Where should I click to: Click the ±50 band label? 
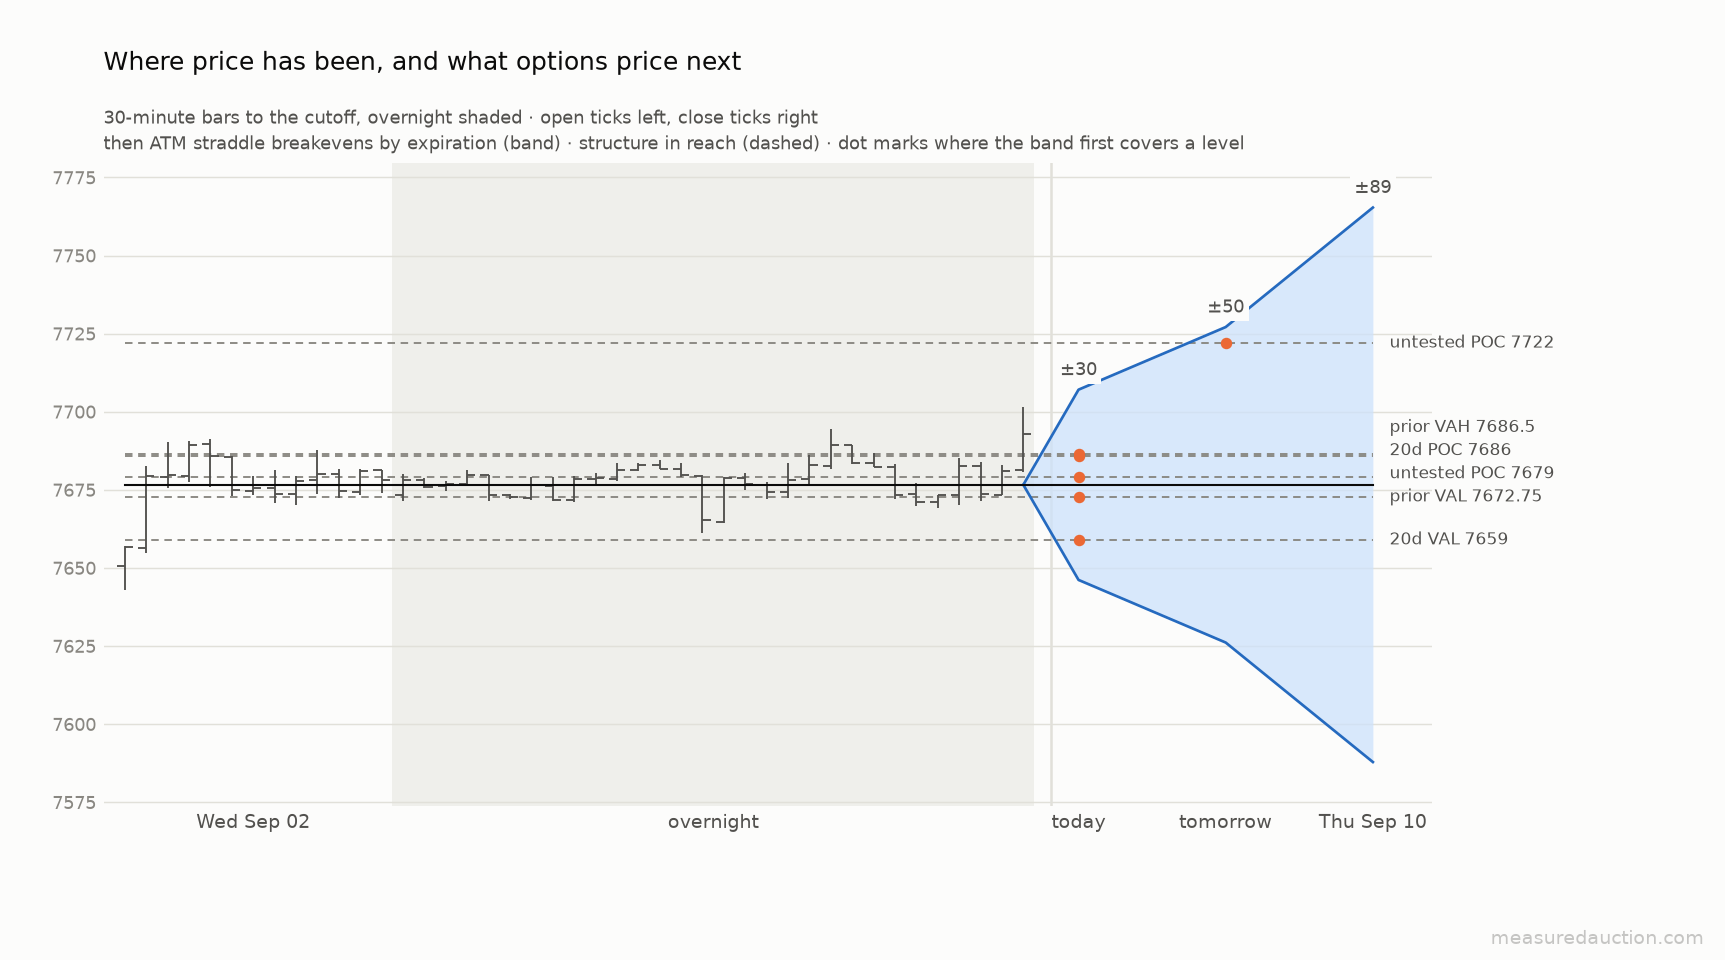point(1226,307)
